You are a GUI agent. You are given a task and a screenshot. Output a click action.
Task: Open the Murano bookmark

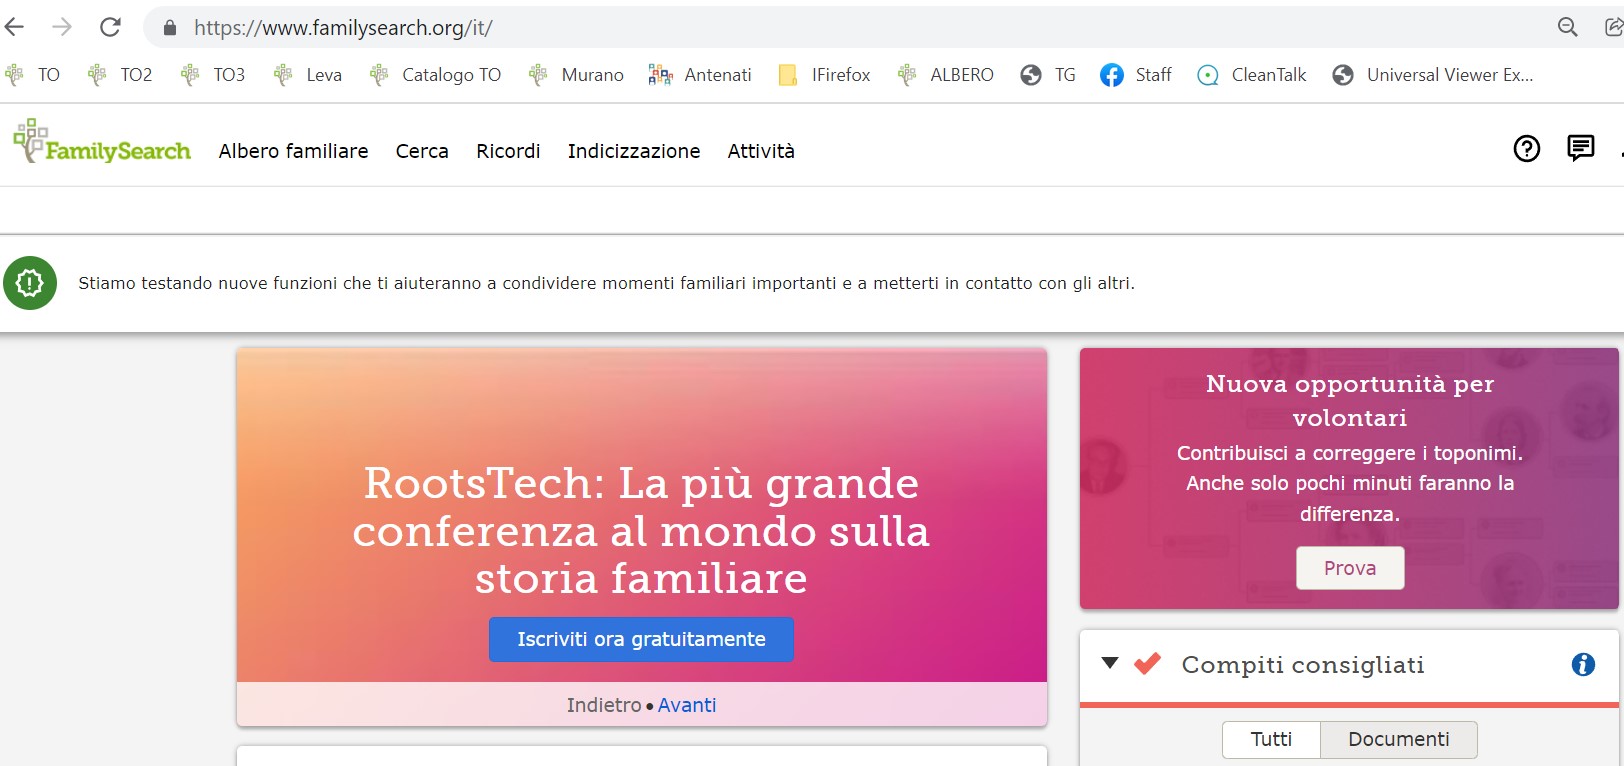click(x=577, y=75)
